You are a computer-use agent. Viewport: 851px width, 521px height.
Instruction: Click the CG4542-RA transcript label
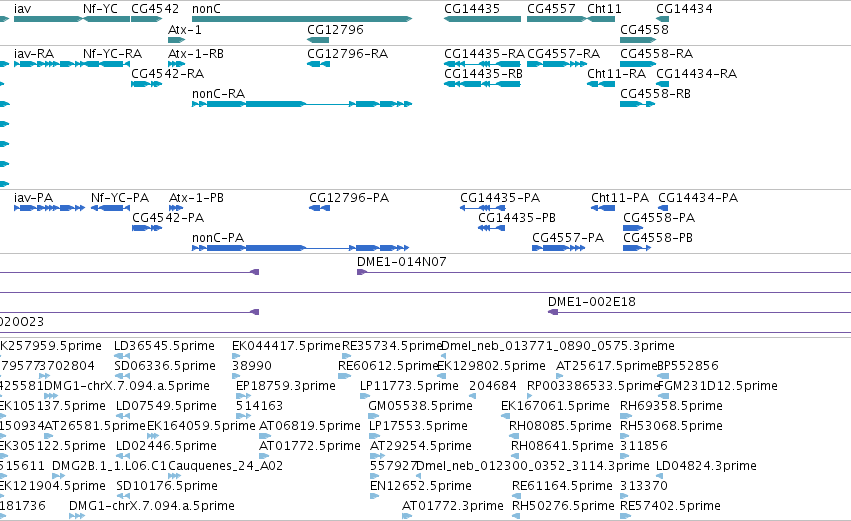(x=167, y=74)
